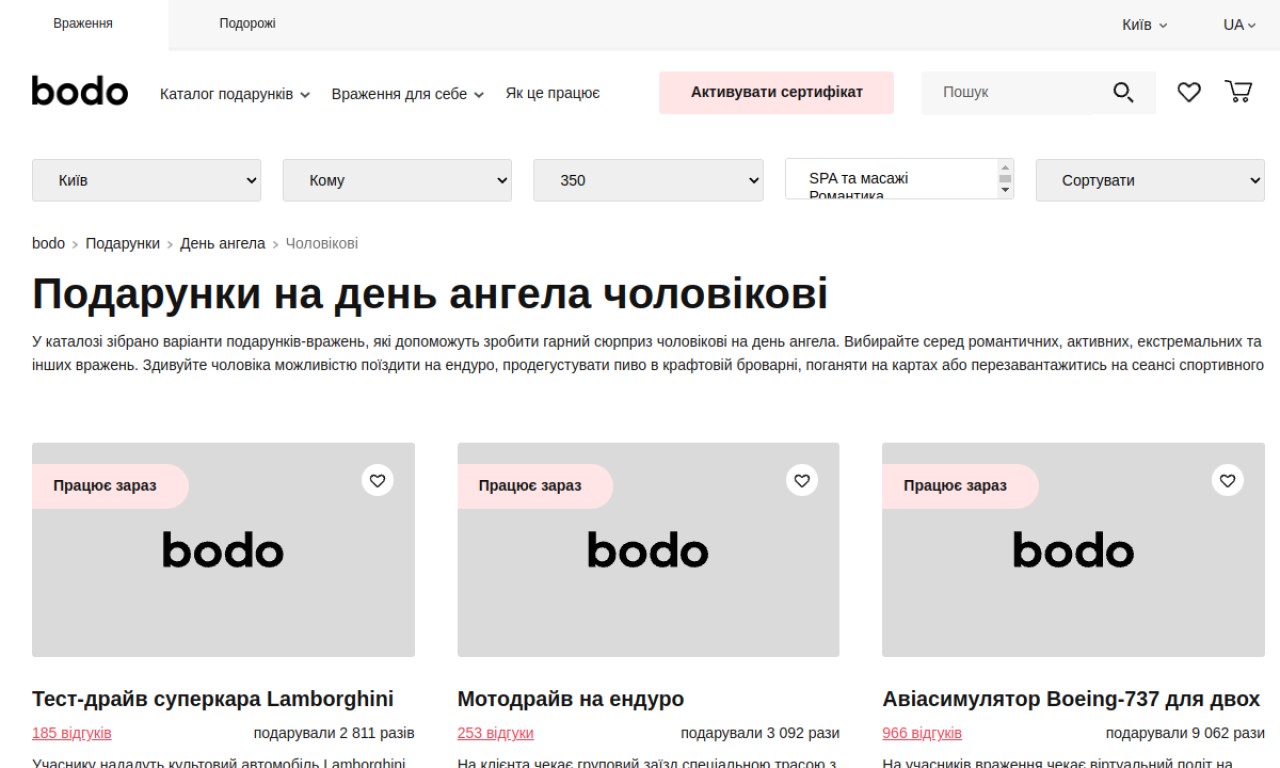This screenshot has width=1280, height=768.
Task: Open the shopping cart icon
Action: pos(1238,92)
